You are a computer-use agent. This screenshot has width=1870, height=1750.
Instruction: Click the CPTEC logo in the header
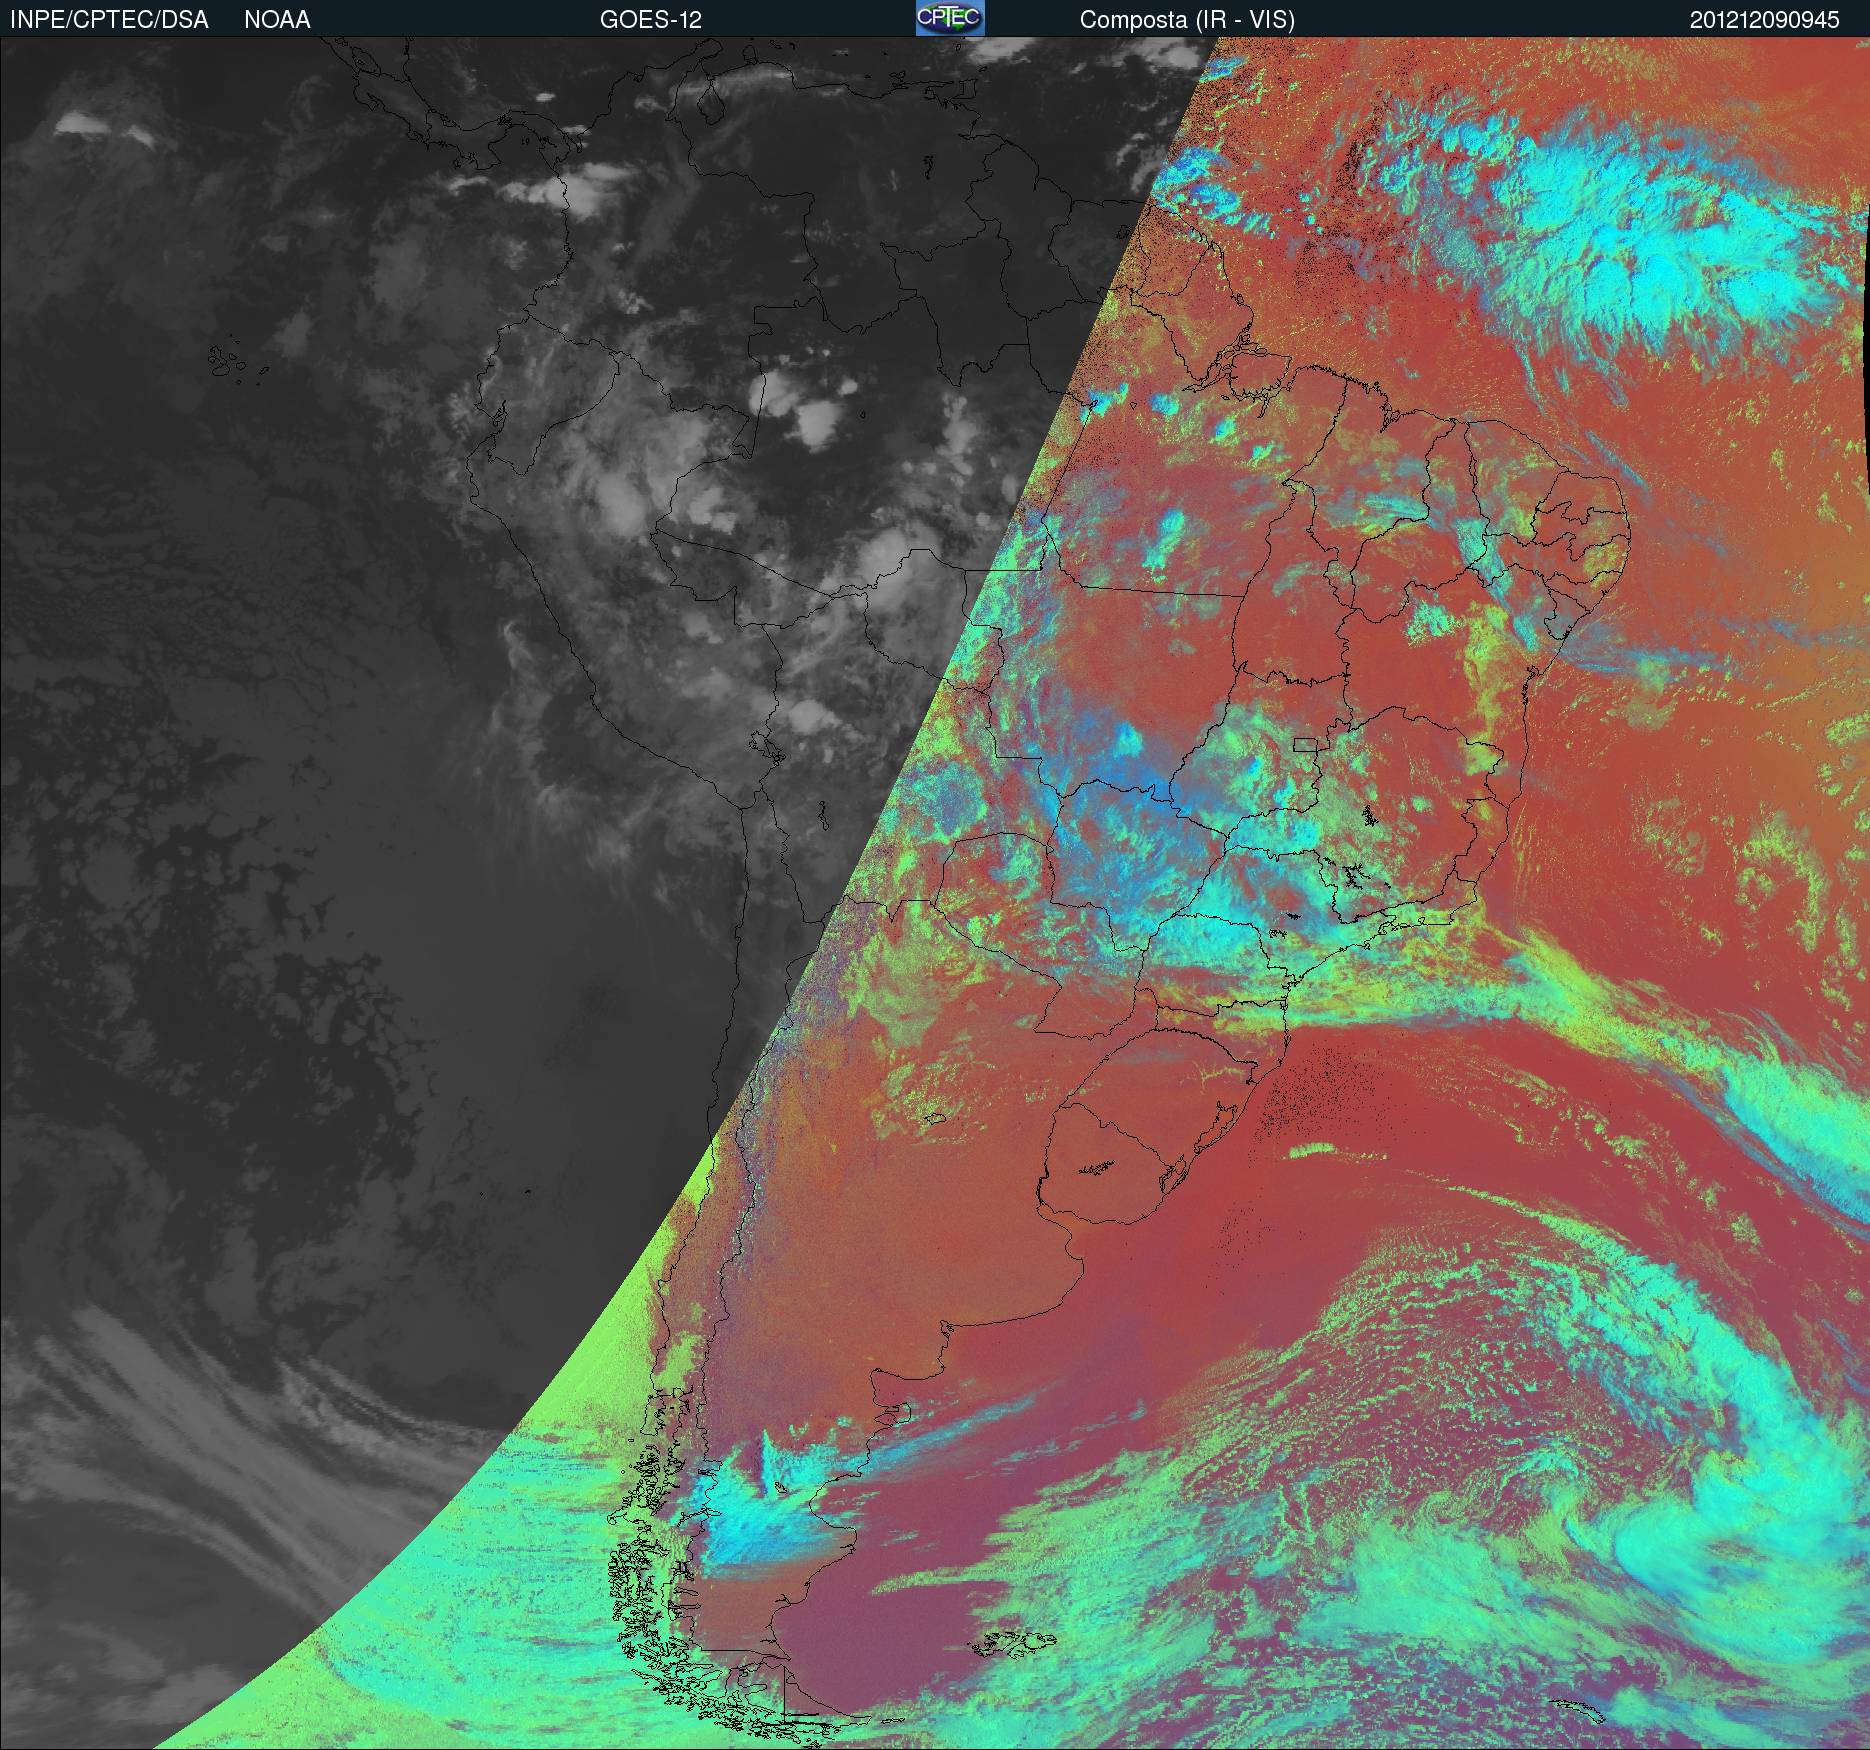[x=950, y=18]
